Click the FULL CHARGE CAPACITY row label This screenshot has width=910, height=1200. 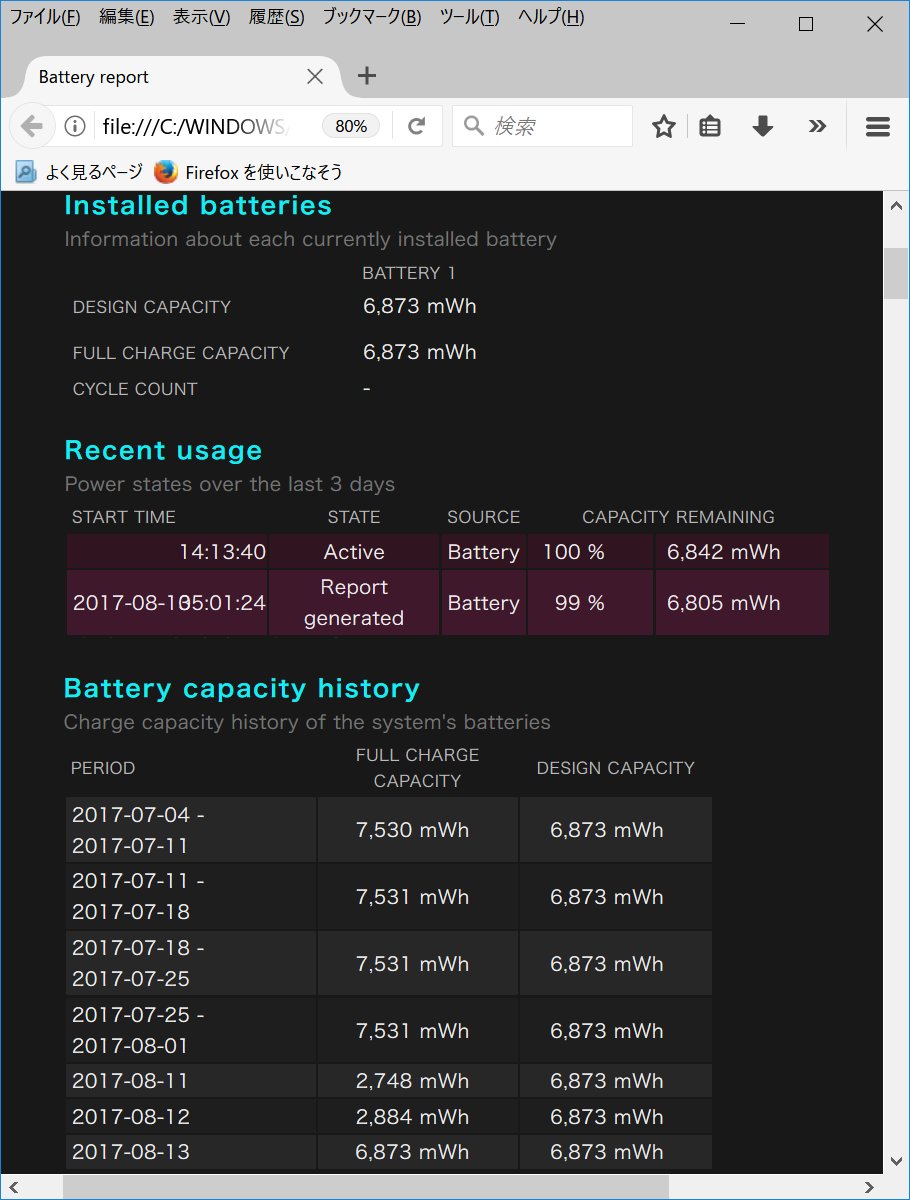[181, 353]
